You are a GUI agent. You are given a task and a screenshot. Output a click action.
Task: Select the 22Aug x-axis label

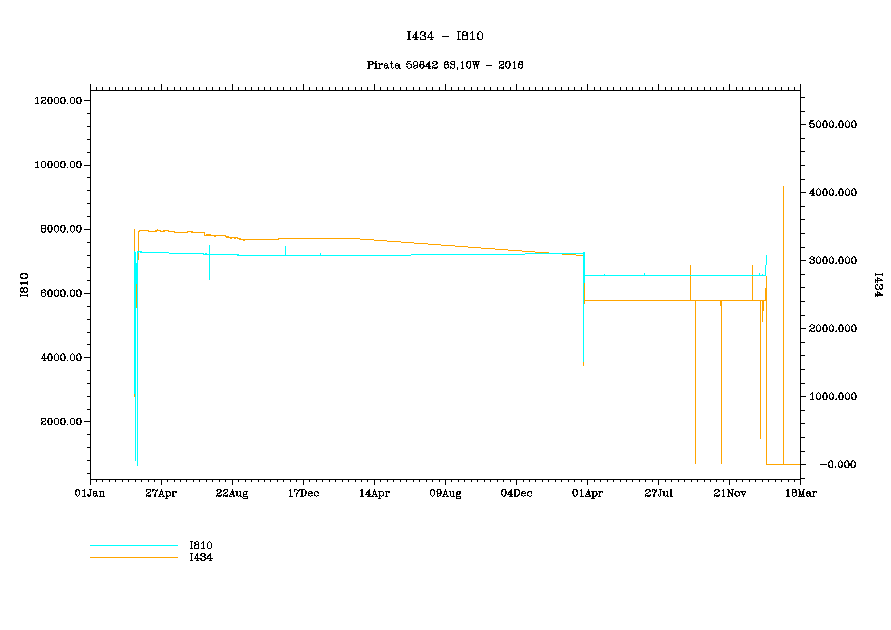click(232, 493)
